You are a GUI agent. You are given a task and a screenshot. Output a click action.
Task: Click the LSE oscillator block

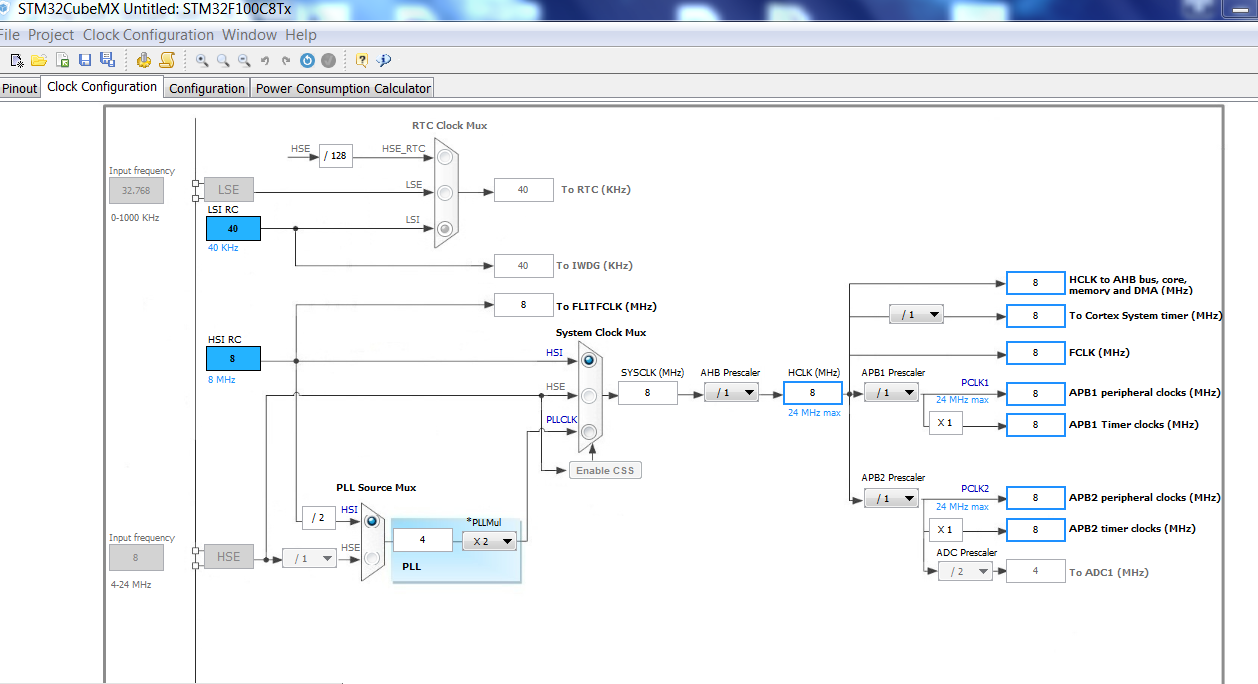coord(229,189)
